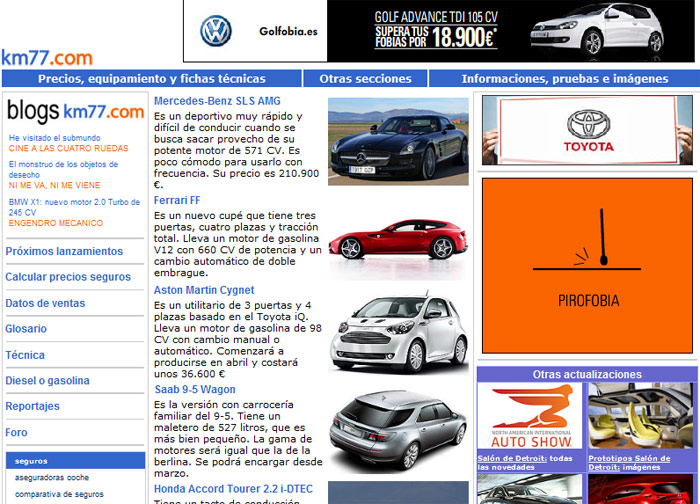Image resolution: width=700 pixels, height=504 pixels.
Task: Open Prototipos Salón de Detroit imágenes
Action: [629, 462]
